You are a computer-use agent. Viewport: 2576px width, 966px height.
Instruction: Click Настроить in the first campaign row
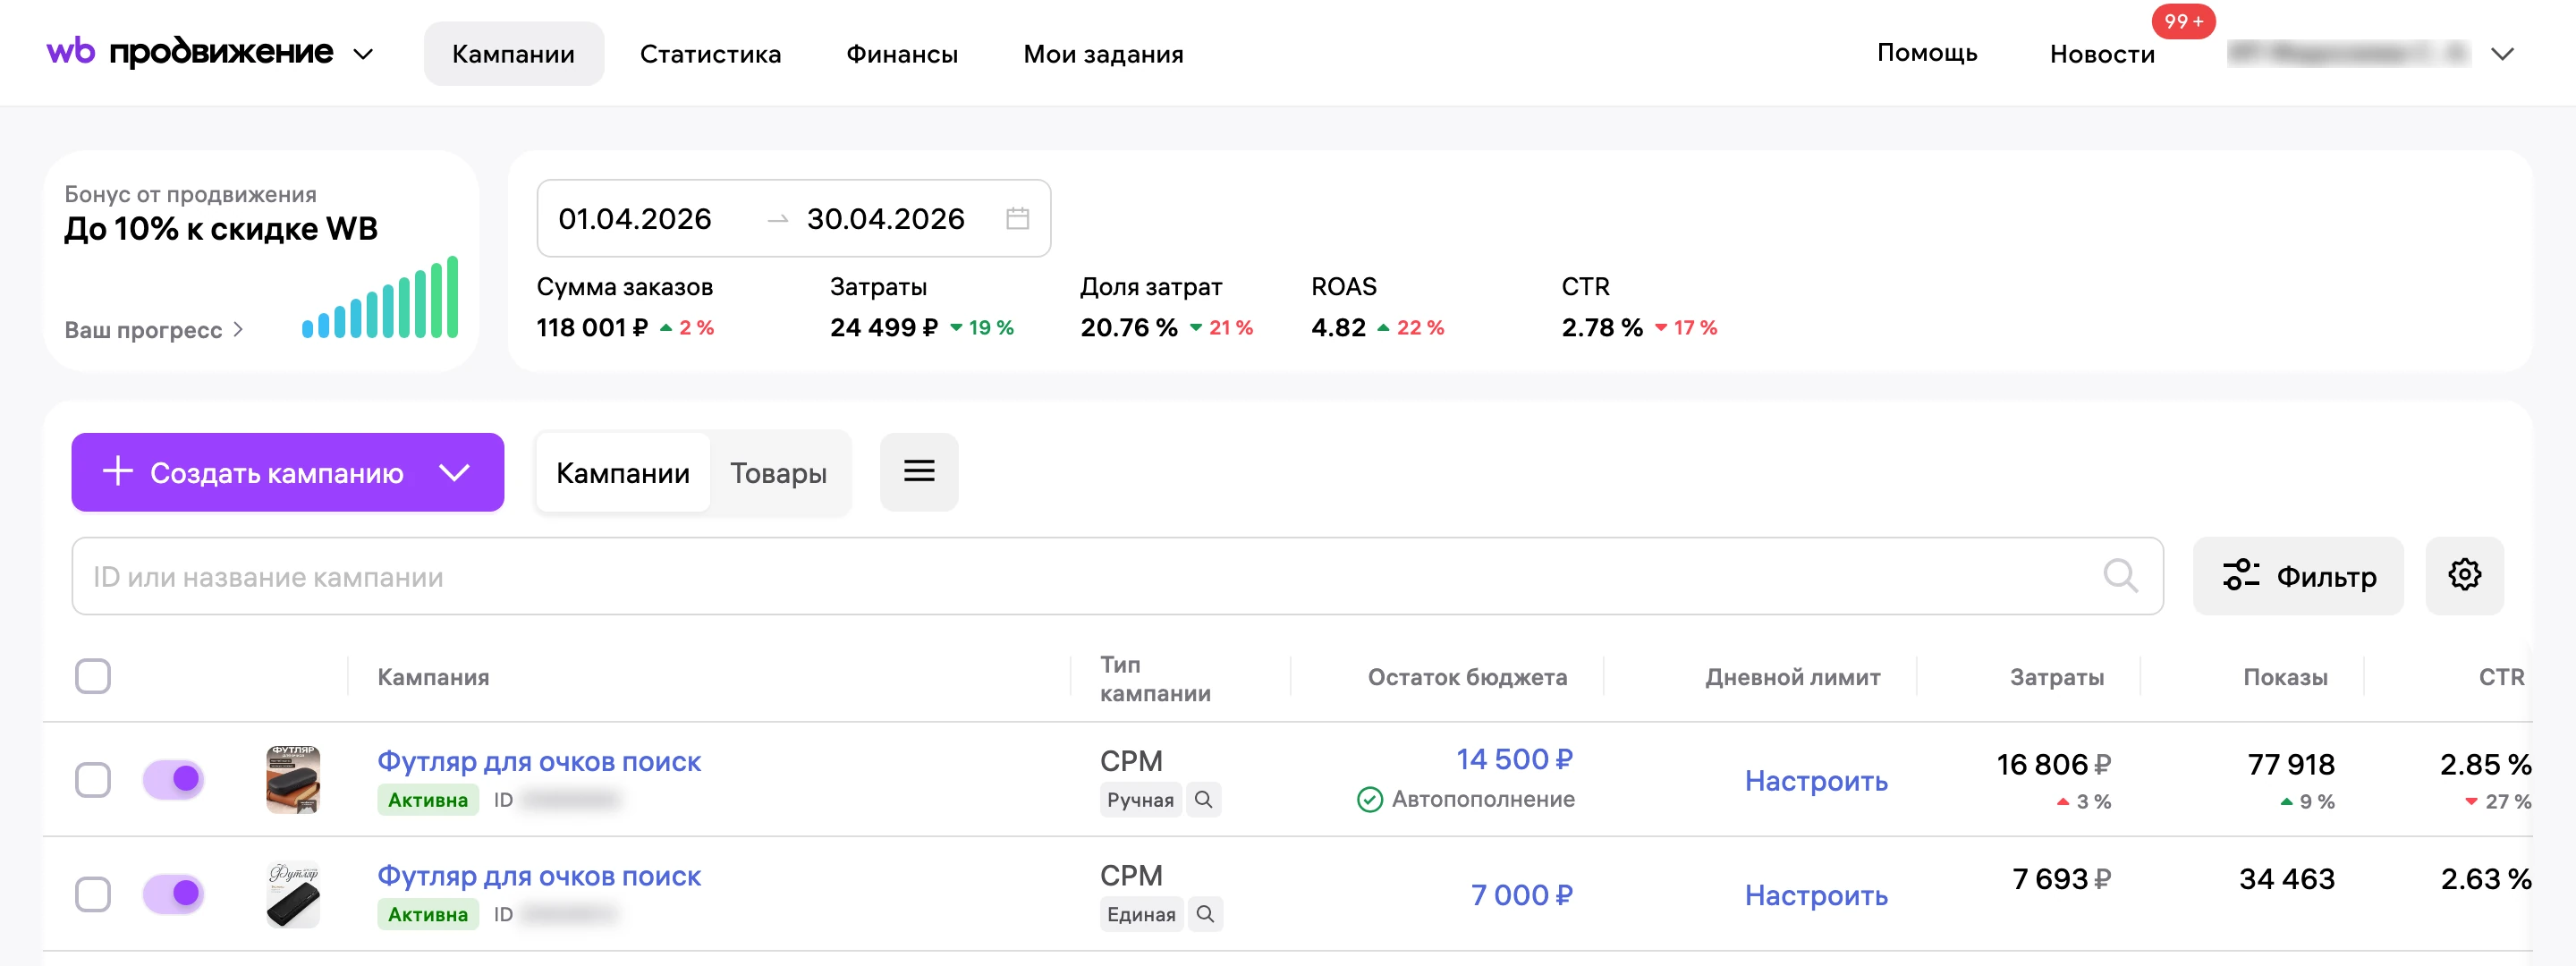(x=1816, y=781)
